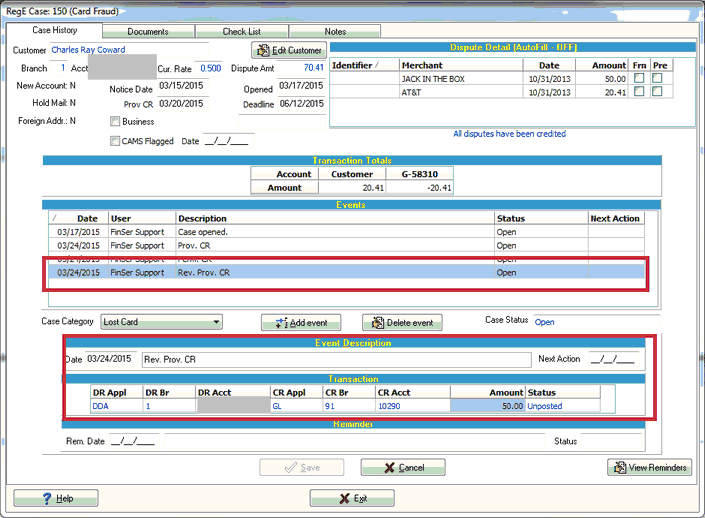The image size is (705, 518).
Task: Click the Case Status field showing Open
Action: point(597,322)
